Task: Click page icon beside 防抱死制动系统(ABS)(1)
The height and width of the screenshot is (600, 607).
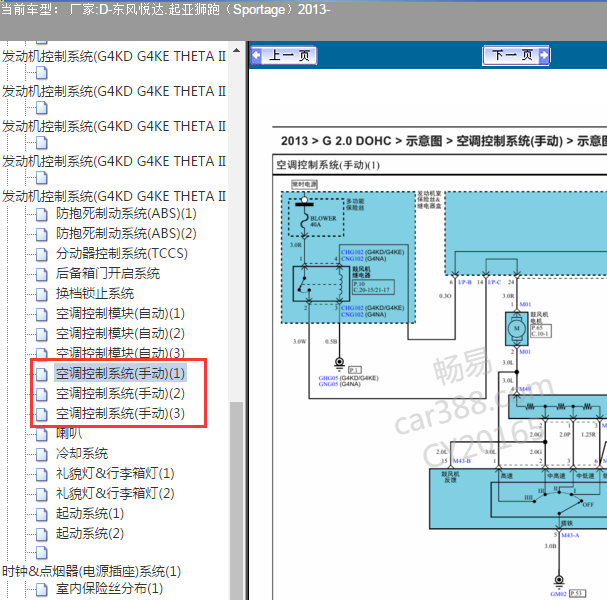Action: click(x=42, y=214)
